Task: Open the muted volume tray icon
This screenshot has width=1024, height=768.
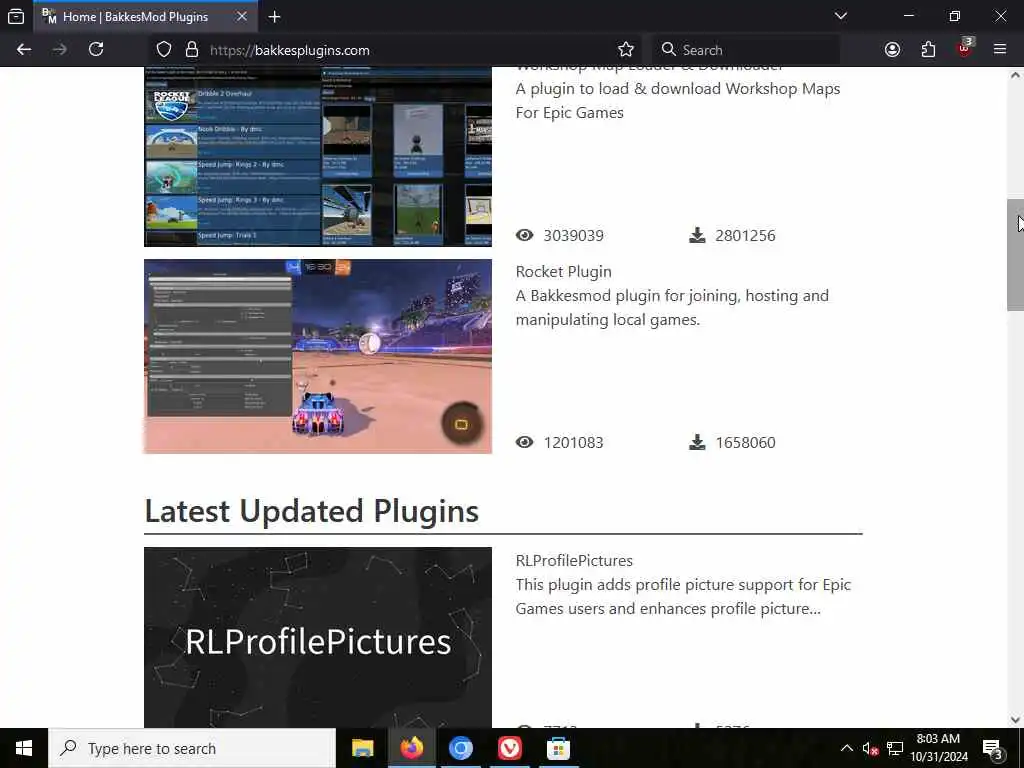Action: coord(870,749)
